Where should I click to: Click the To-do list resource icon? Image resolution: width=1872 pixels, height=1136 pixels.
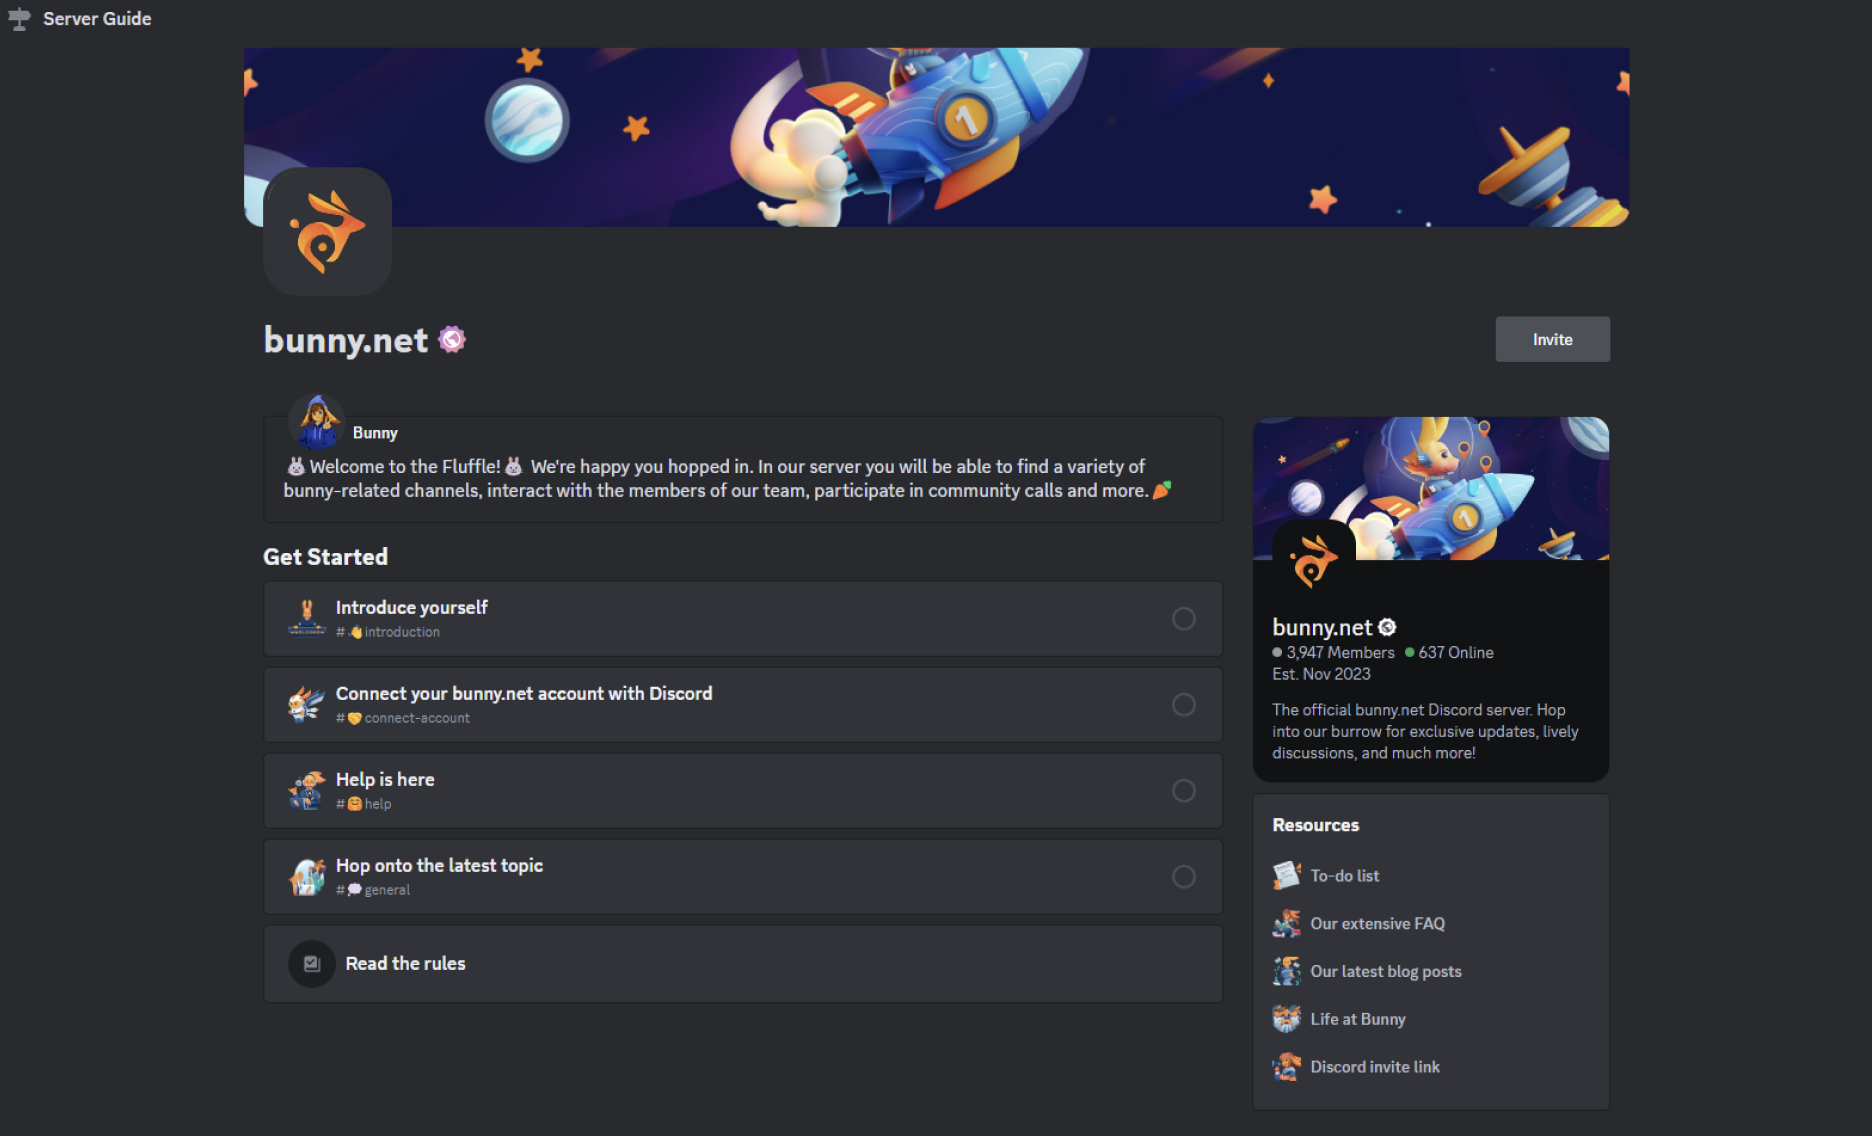(1286, 875)
